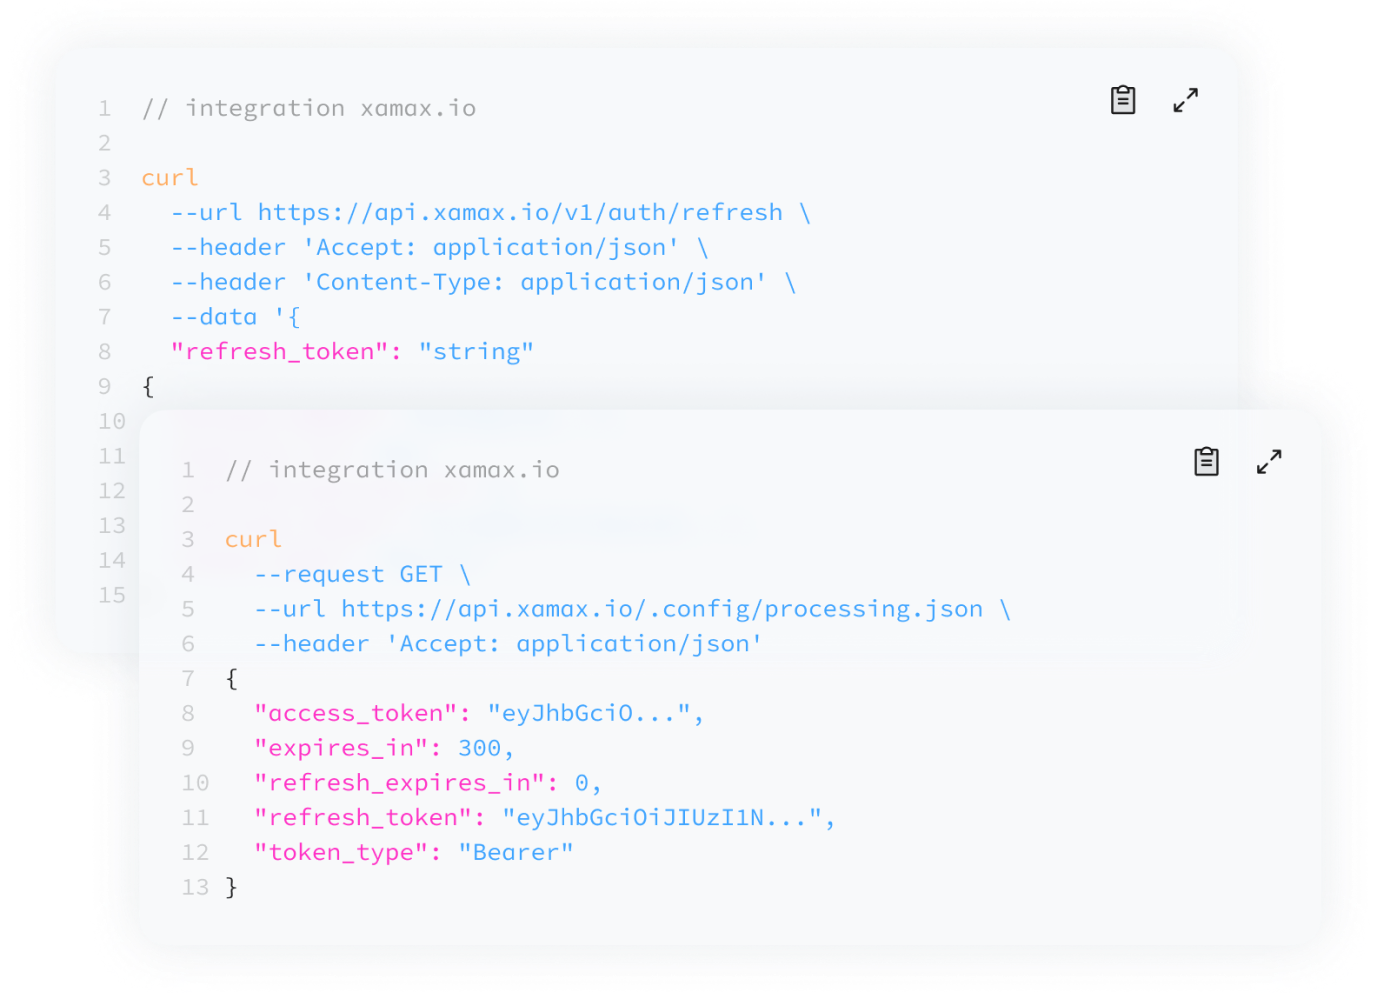
Task: Click the integration comment in front panel
Action: tap(392, 470)
